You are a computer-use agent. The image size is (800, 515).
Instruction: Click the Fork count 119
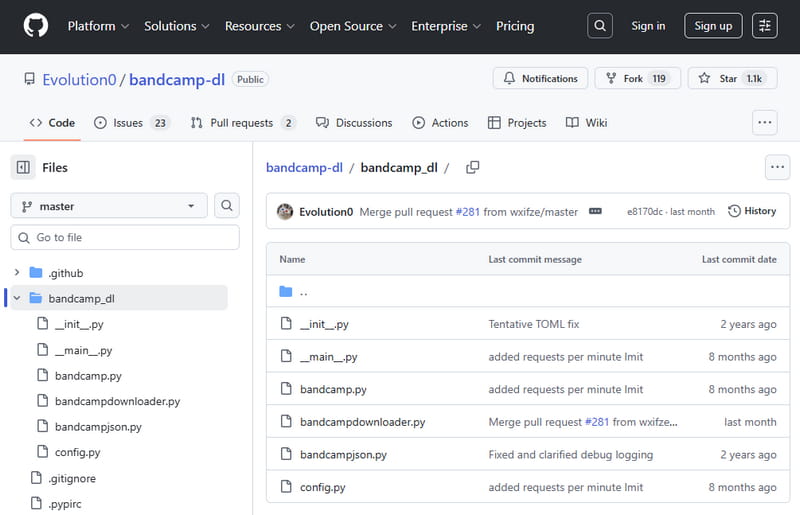[659, 79]
